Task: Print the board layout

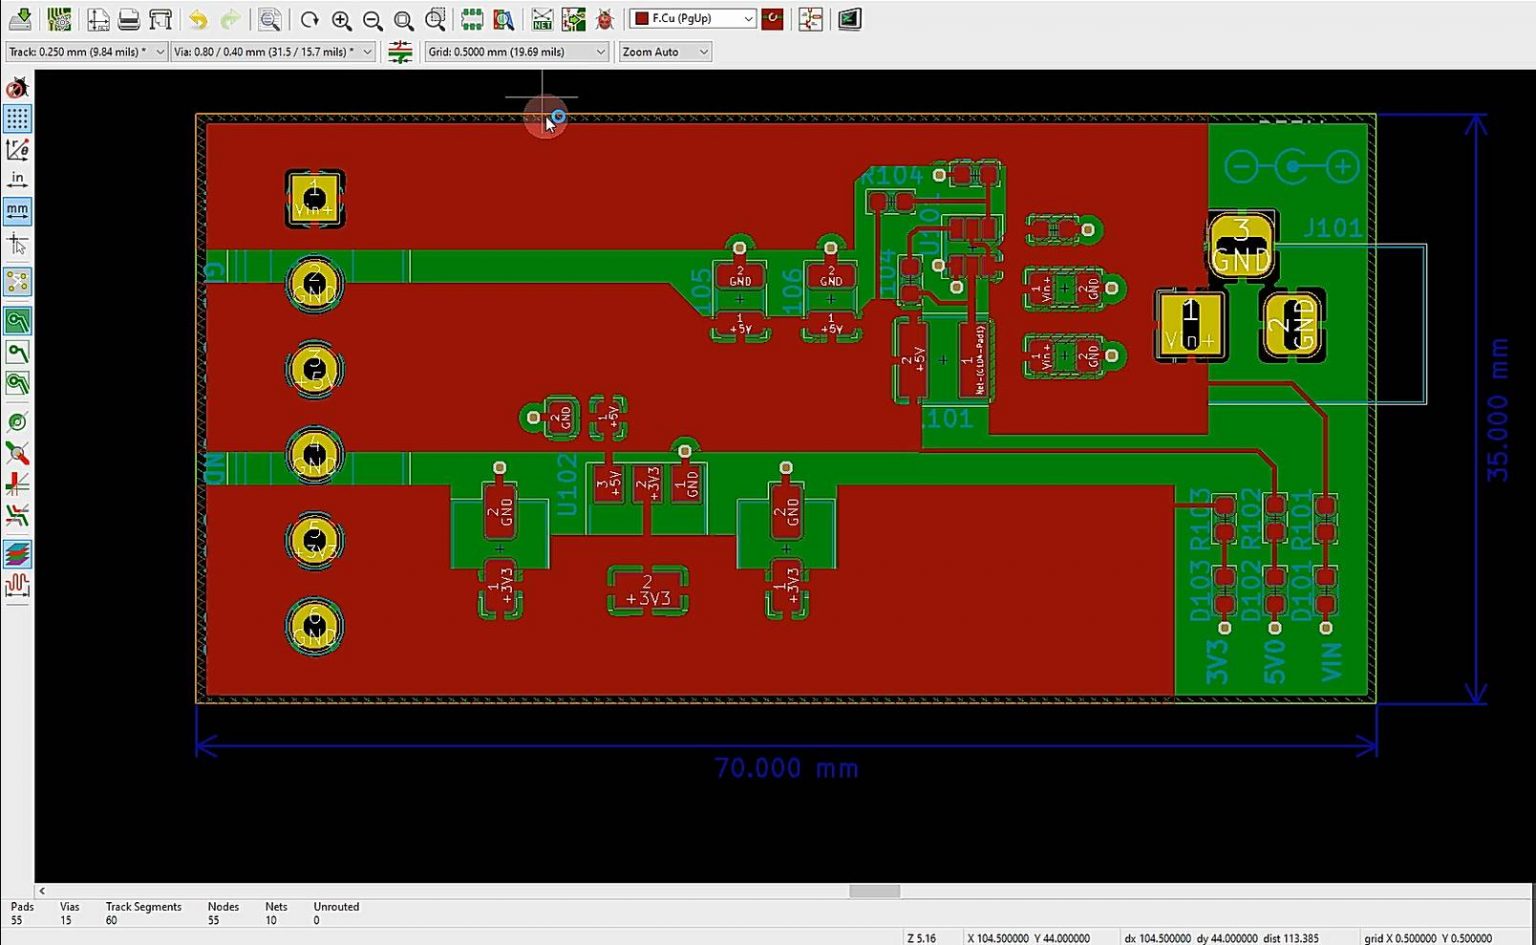Action: (x=127, y=18)
